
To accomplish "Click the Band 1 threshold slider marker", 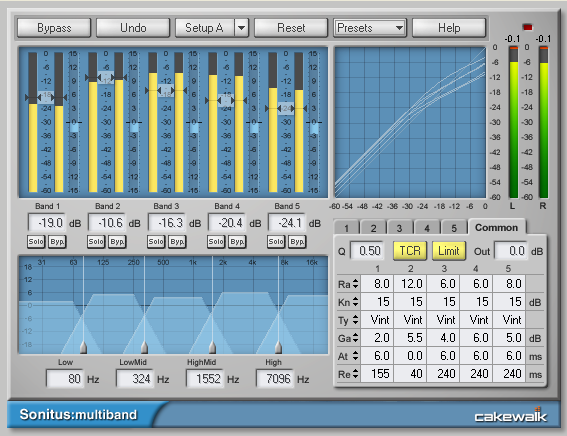I will click(46, 97).
